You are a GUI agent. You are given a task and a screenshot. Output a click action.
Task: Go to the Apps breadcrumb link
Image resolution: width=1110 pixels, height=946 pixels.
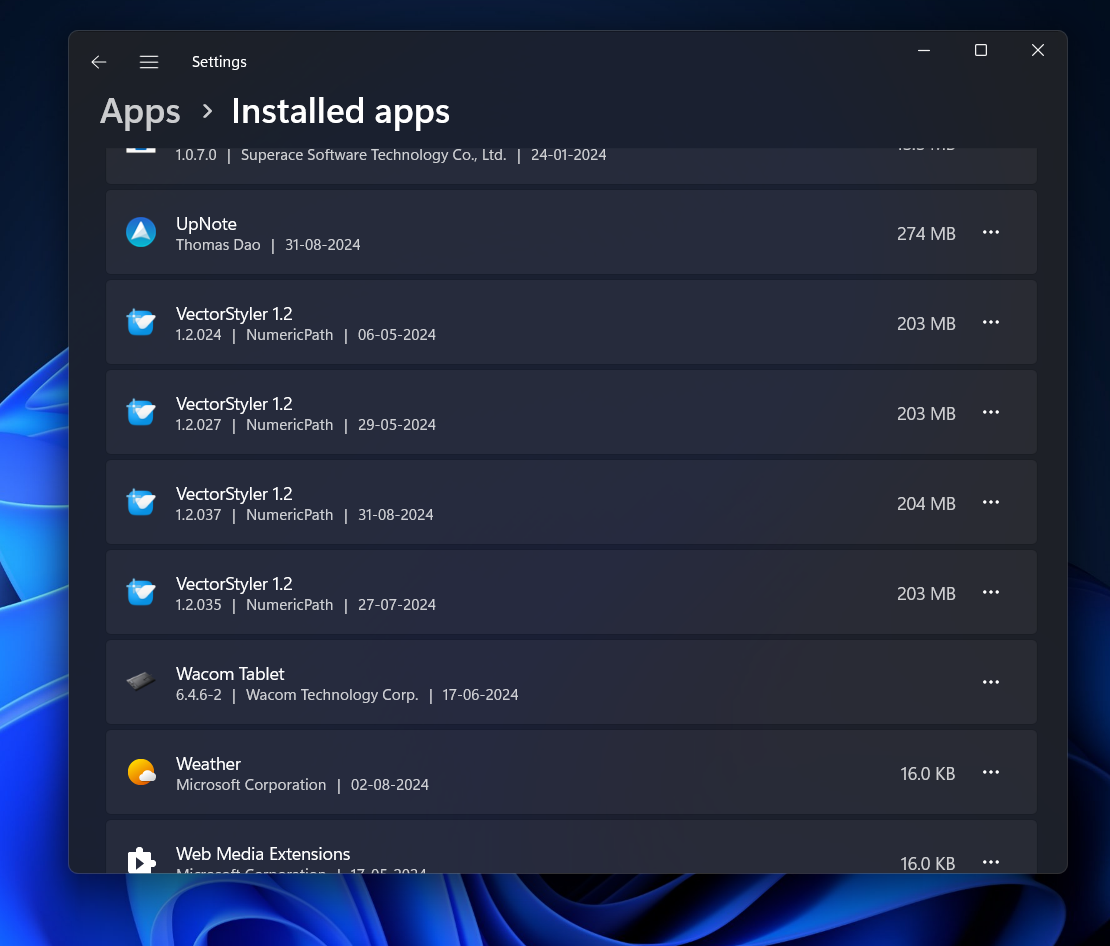[x=140, y=112]
